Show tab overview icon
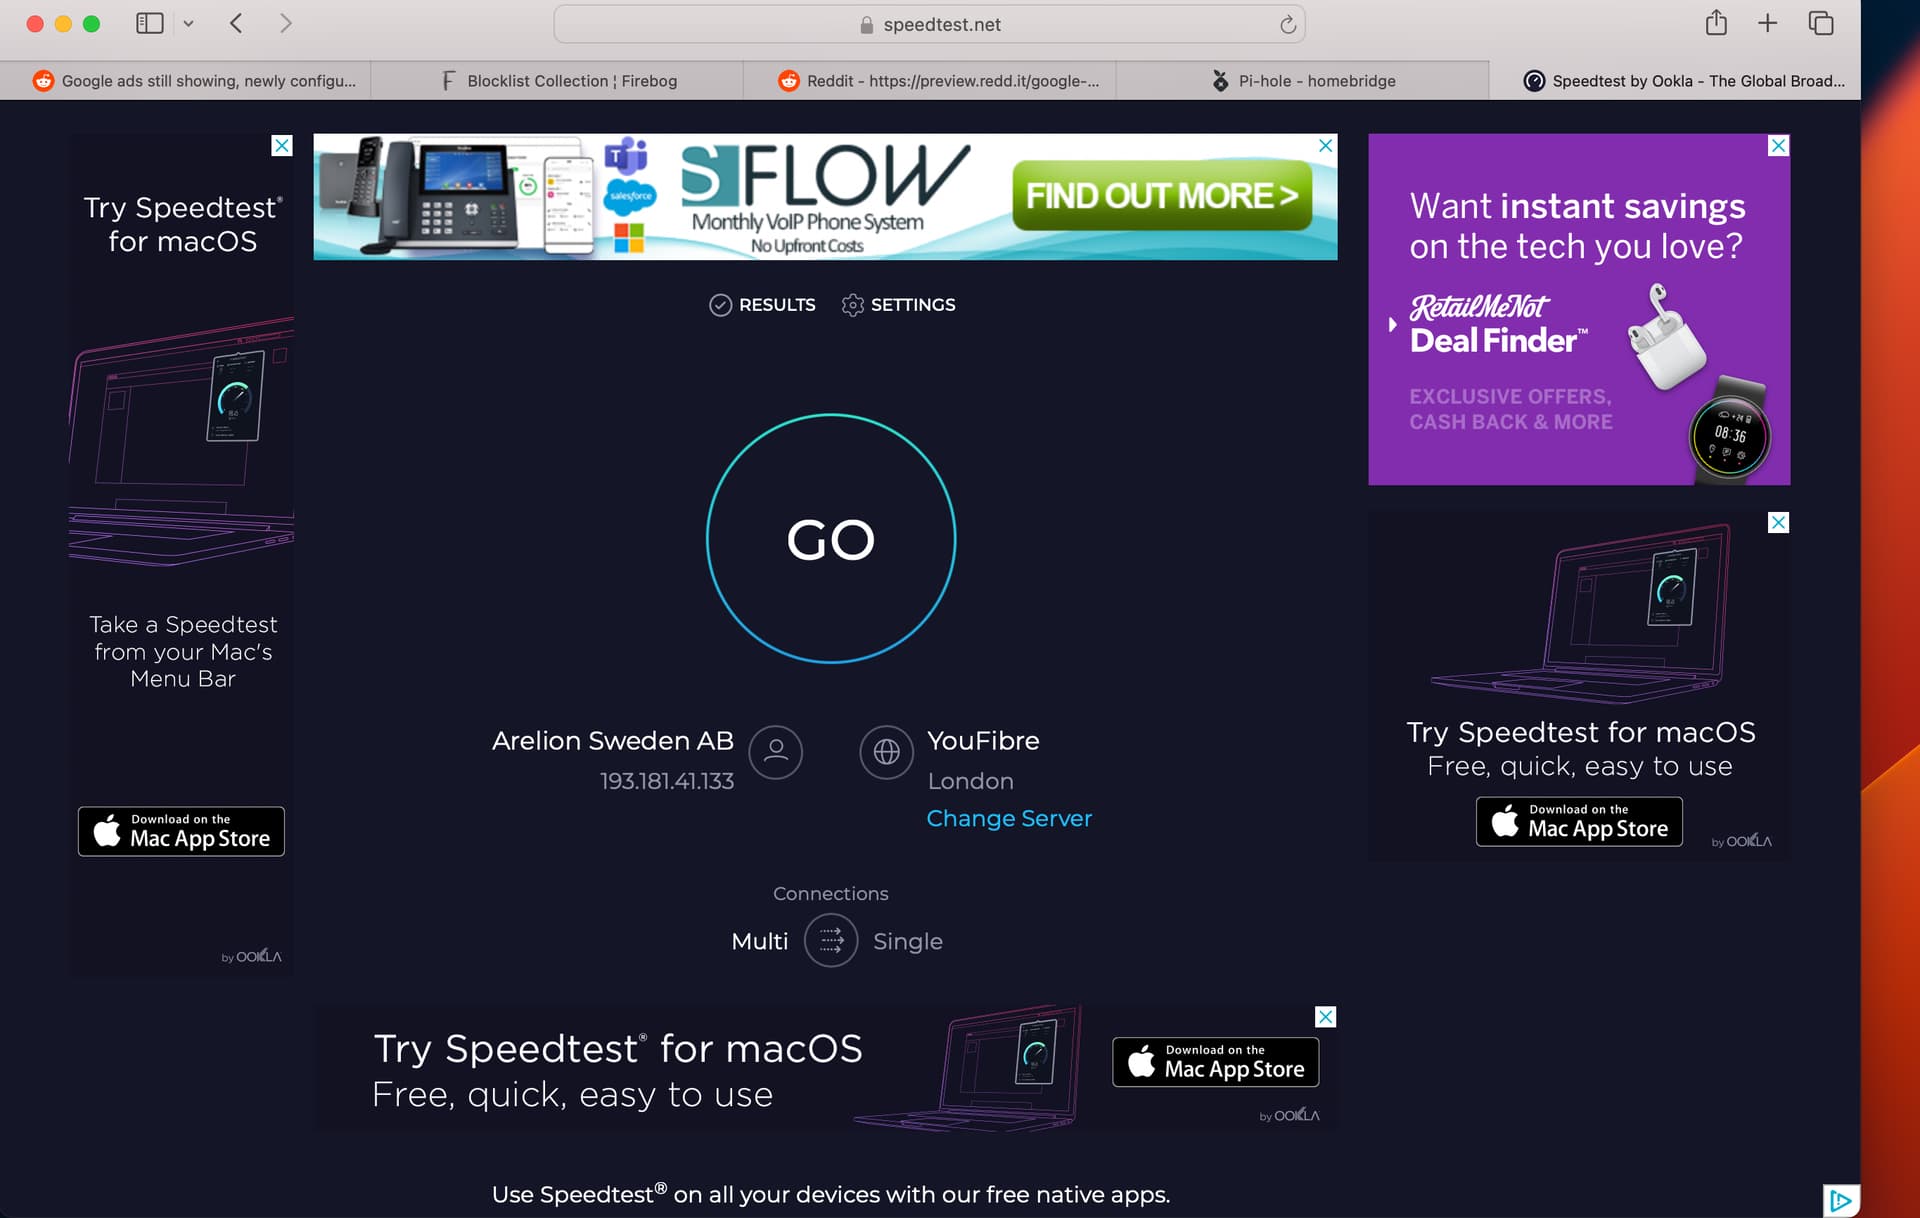The width and height of the screenshot is (1920, 1218). [x=1820, y=23]
